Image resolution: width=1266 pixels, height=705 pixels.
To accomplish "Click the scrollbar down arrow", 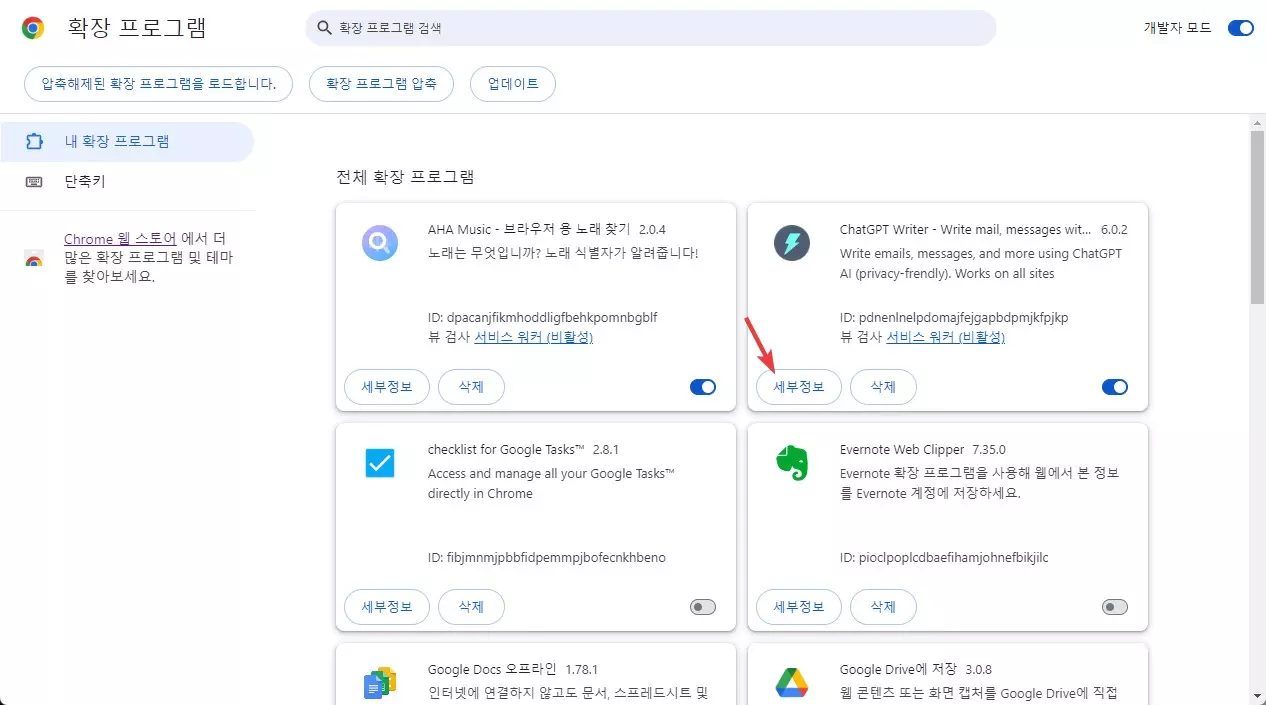I will [x=1257, y=695].
